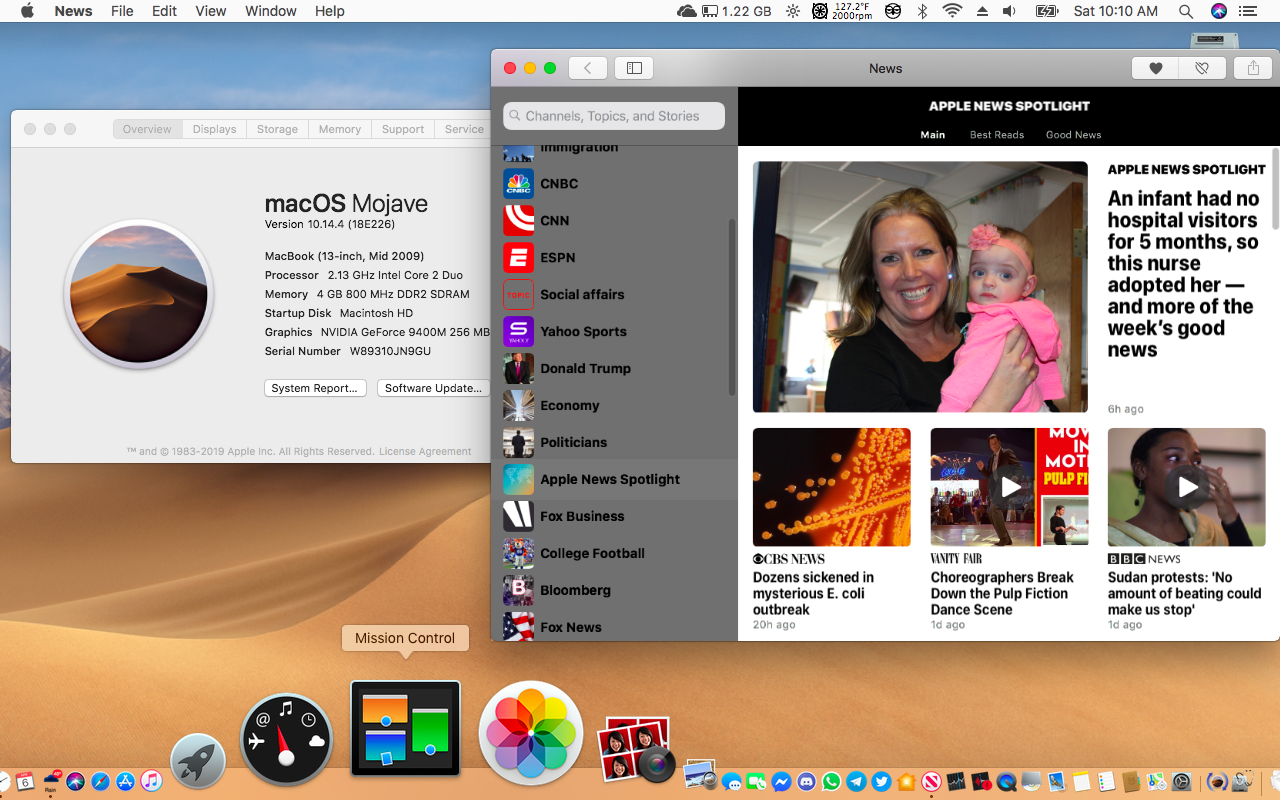Screen dimensions: 1280x800
Task: Open iTunes from the Dock
Action: click(151, 782)
